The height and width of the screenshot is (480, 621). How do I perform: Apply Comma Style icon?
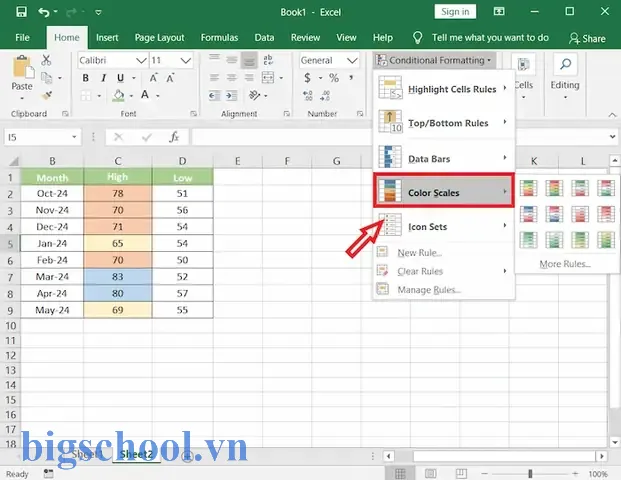(351, 78)
